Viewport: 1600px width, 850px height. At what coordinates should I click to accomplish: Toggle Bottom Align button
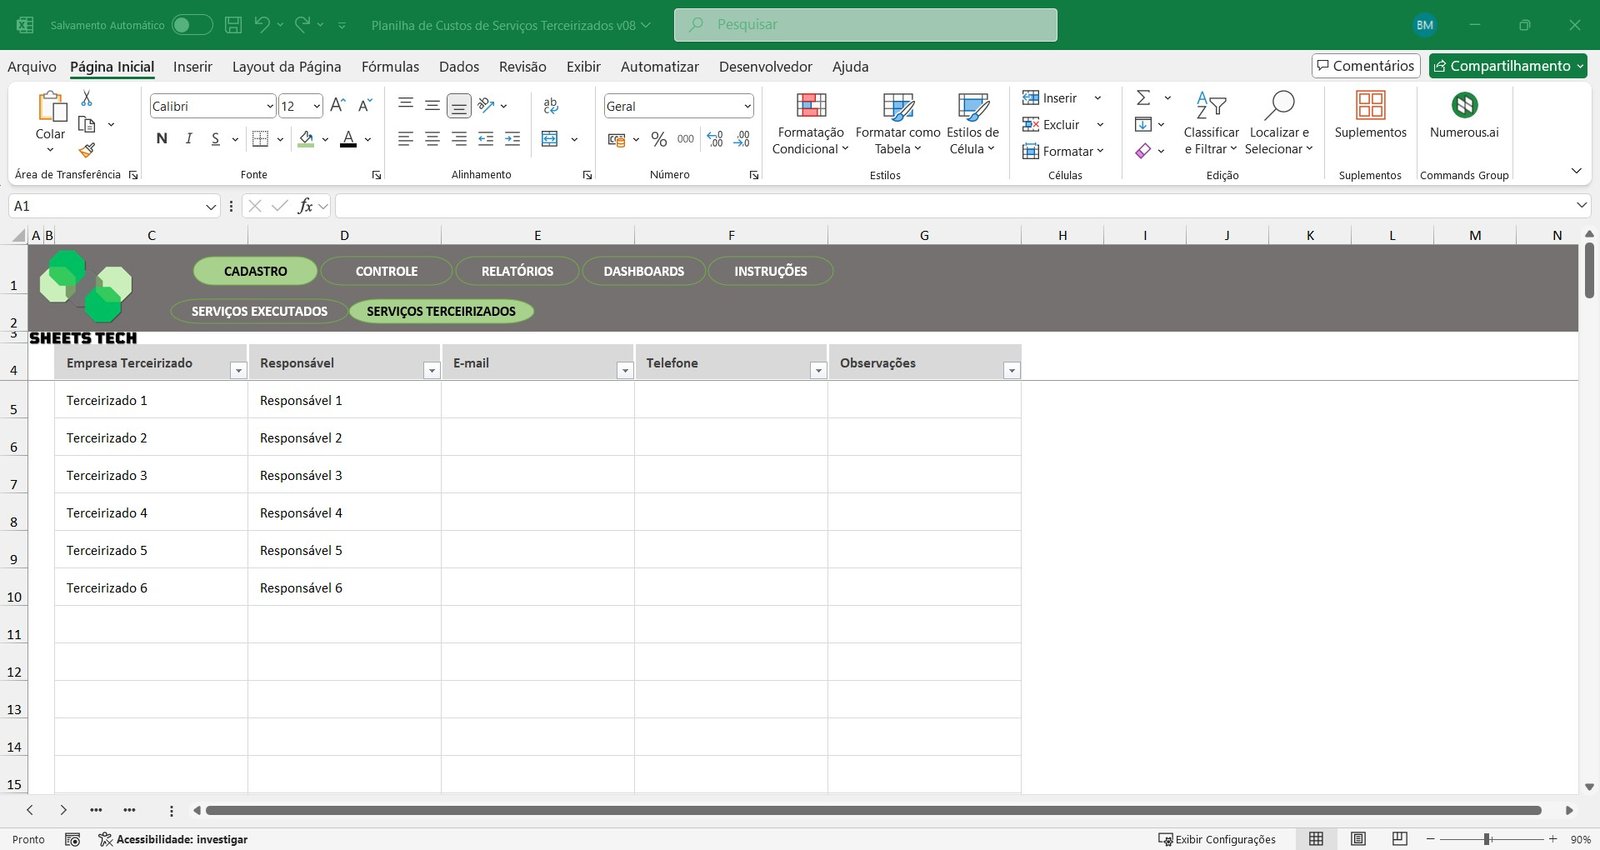click(459, 106)
